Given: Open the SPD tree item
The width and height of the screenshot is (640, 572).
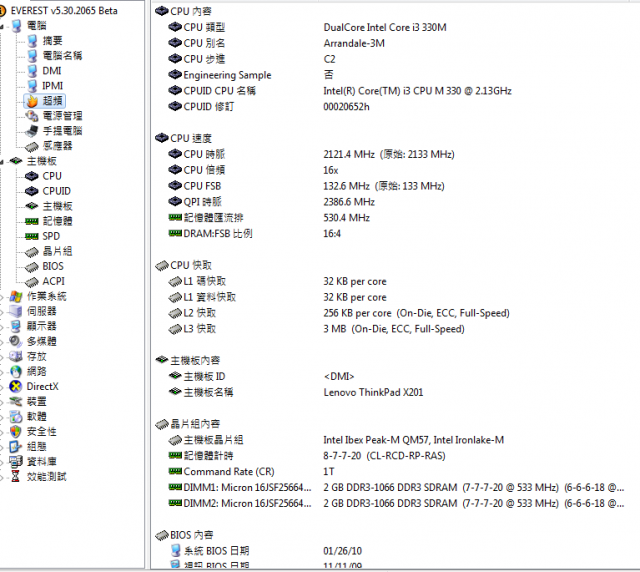Looking at the screenshot, I should coord(51,236).
